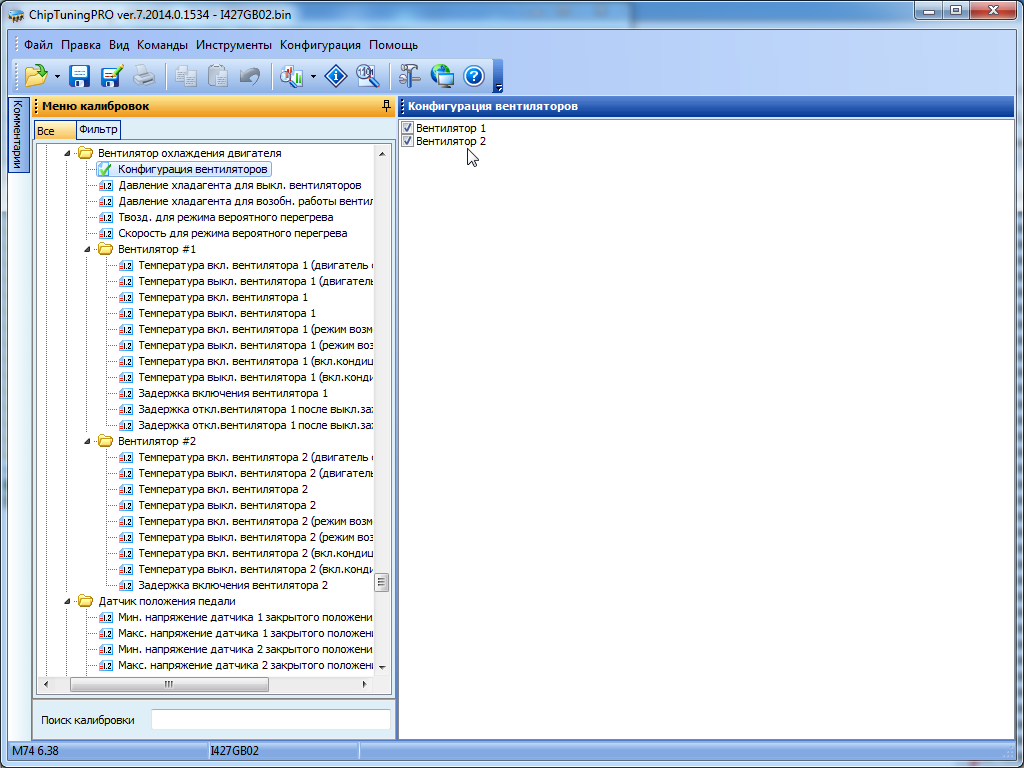Save the firmware with the floppy icon

(x=80, y=76)
